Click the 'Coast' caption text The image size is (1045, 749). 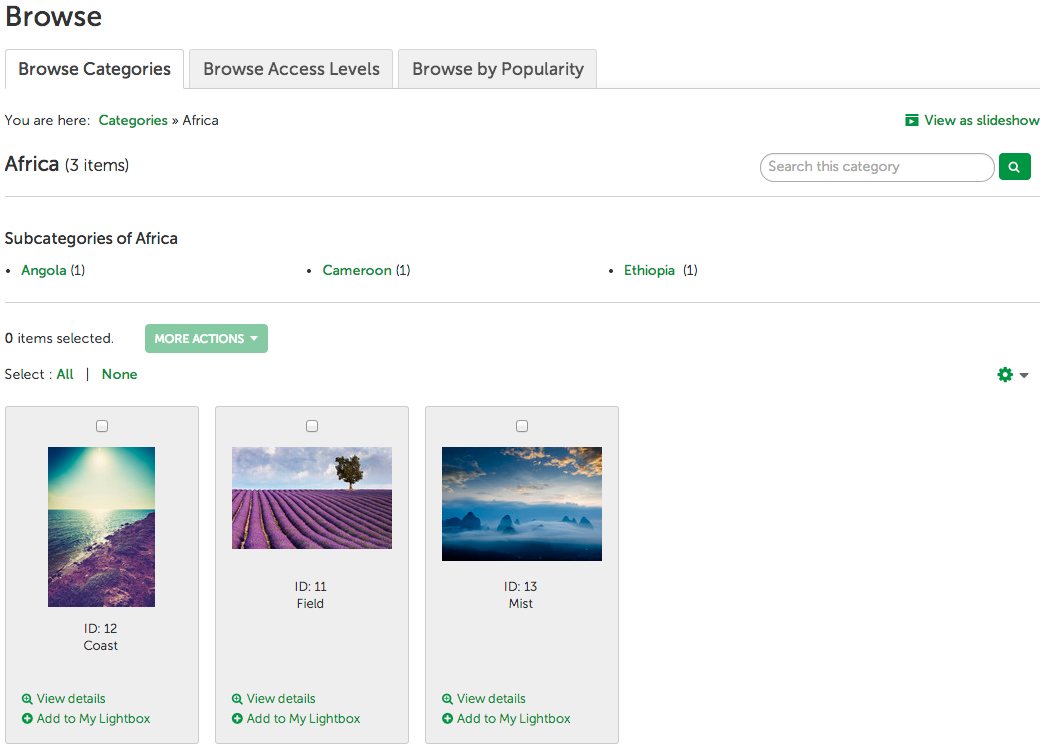pyautogui.click(x=101, y=646)
